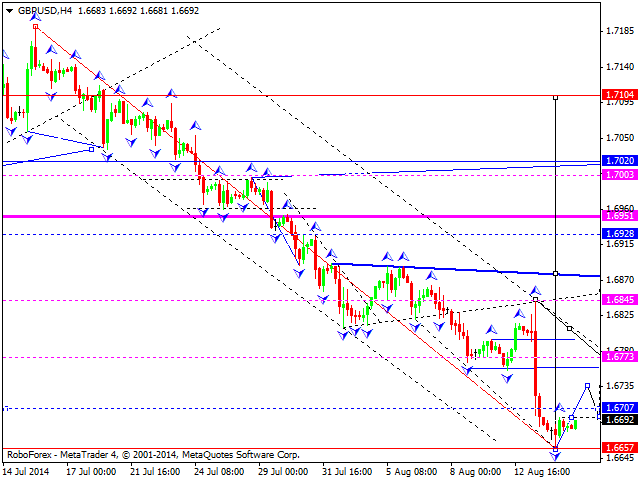Screen dimensions: 640x480
Task: Click the magenta 1.7003 price label
Action: 620,175
